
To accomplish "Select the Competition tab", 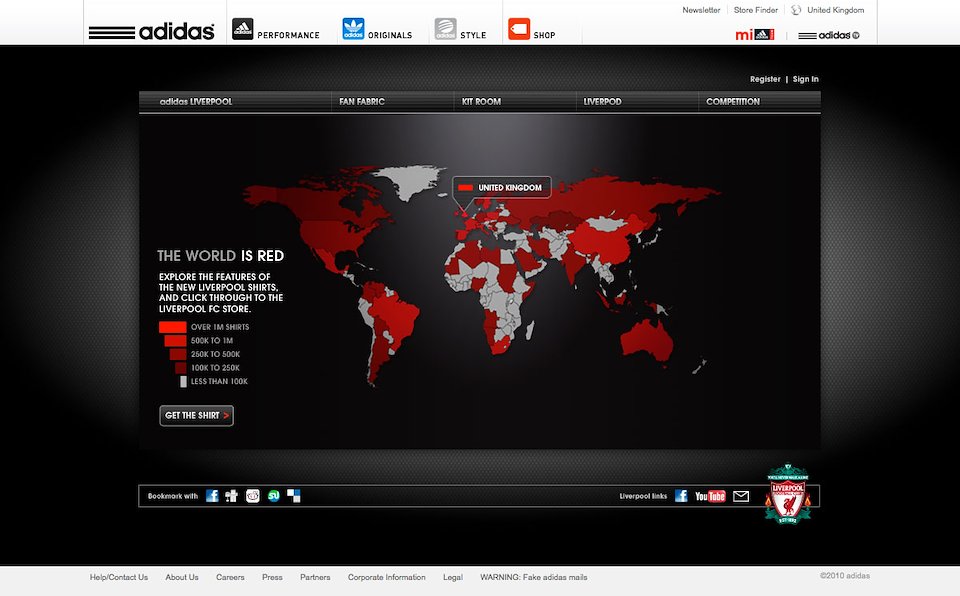I will click(733, 102).
